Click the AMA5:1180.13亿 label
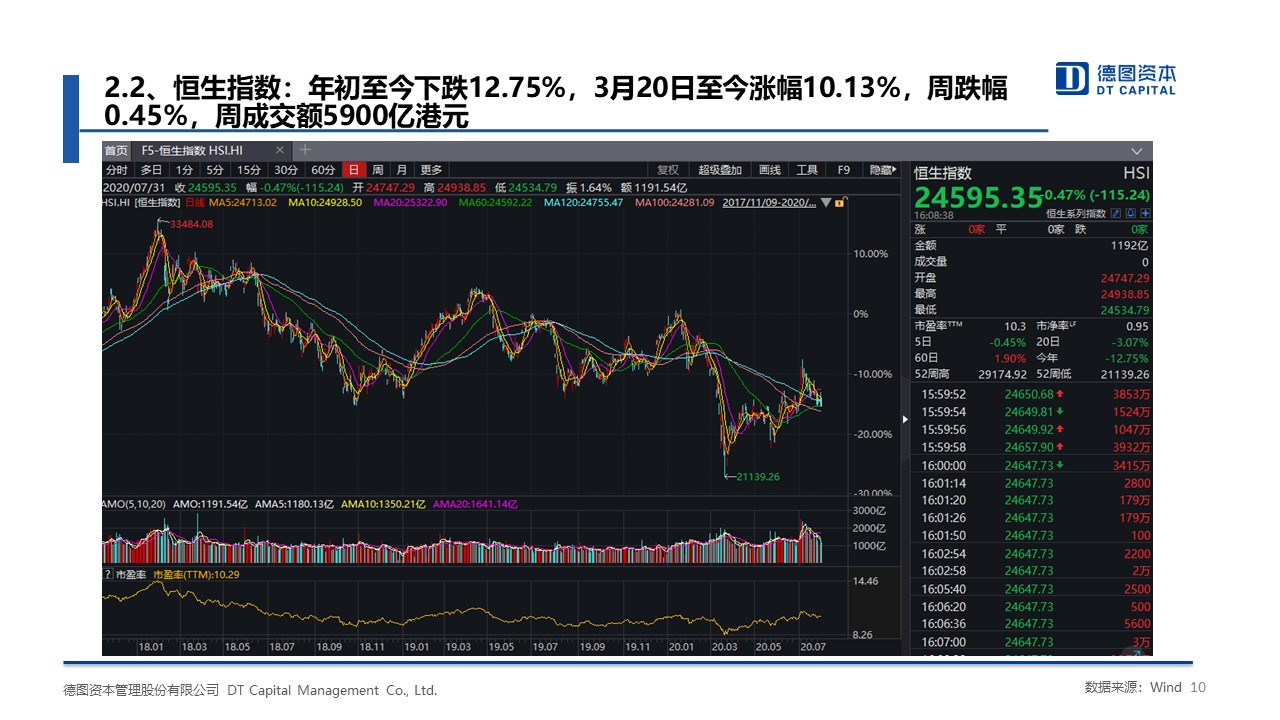The width and height of the screenshot is (1280, 720). click(x=294, y=505)
